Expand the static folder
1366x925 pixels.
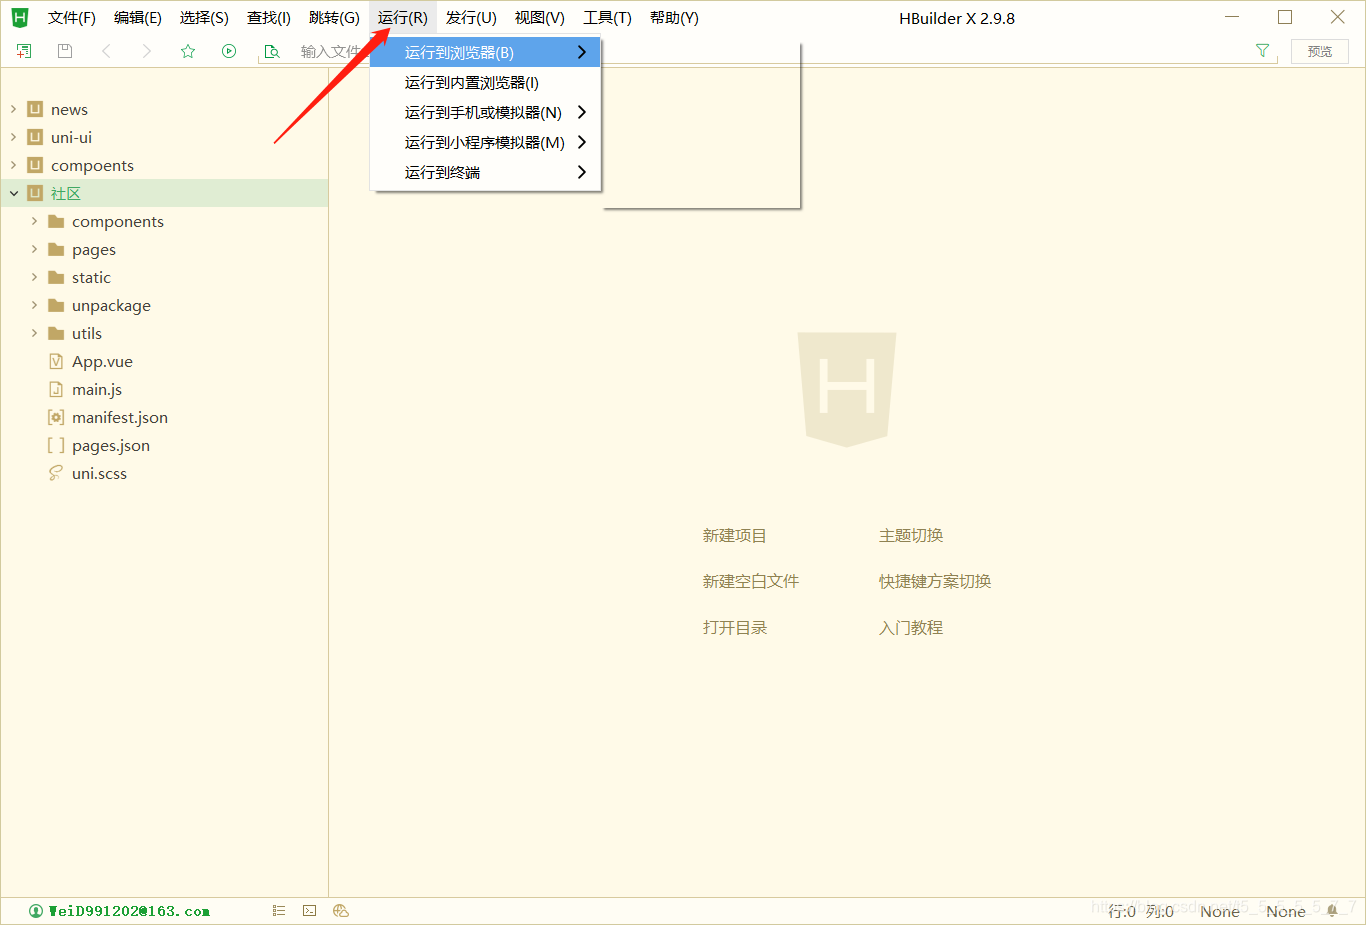(34, 277)
